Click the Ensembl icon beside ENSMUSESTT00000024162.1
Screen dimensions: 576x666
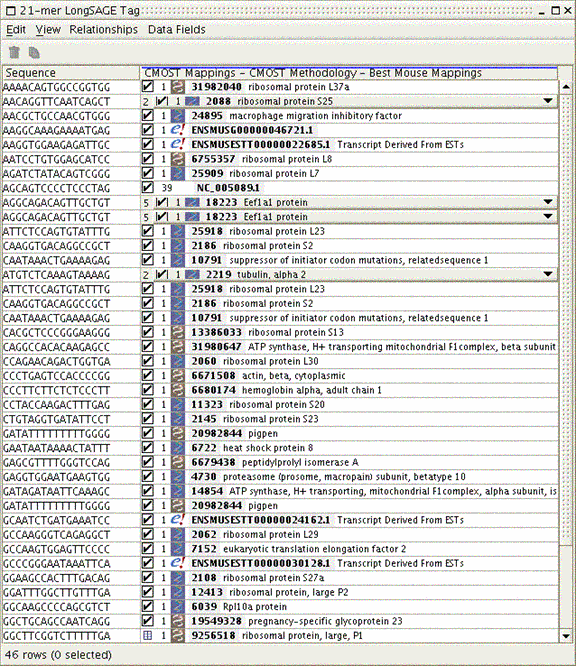tap(178, 520)
